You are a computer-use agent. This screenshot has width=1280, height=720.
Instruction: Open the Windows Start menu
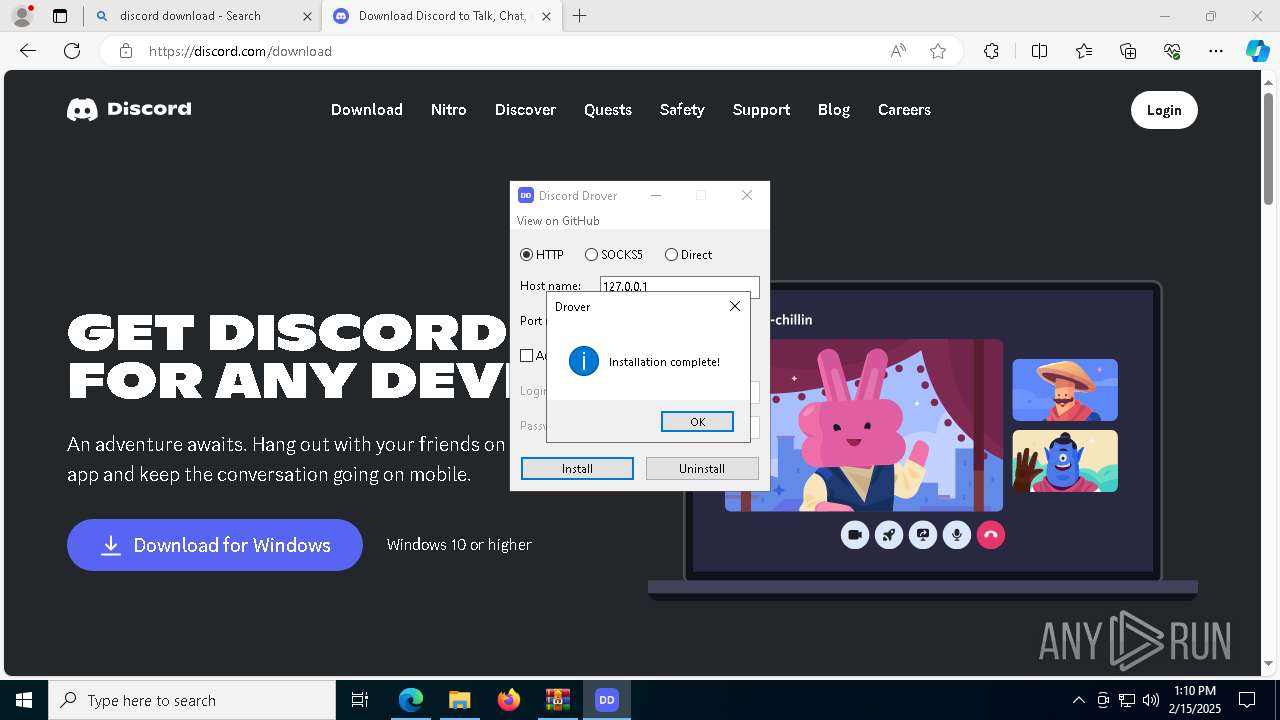click(x=24, y=700)
